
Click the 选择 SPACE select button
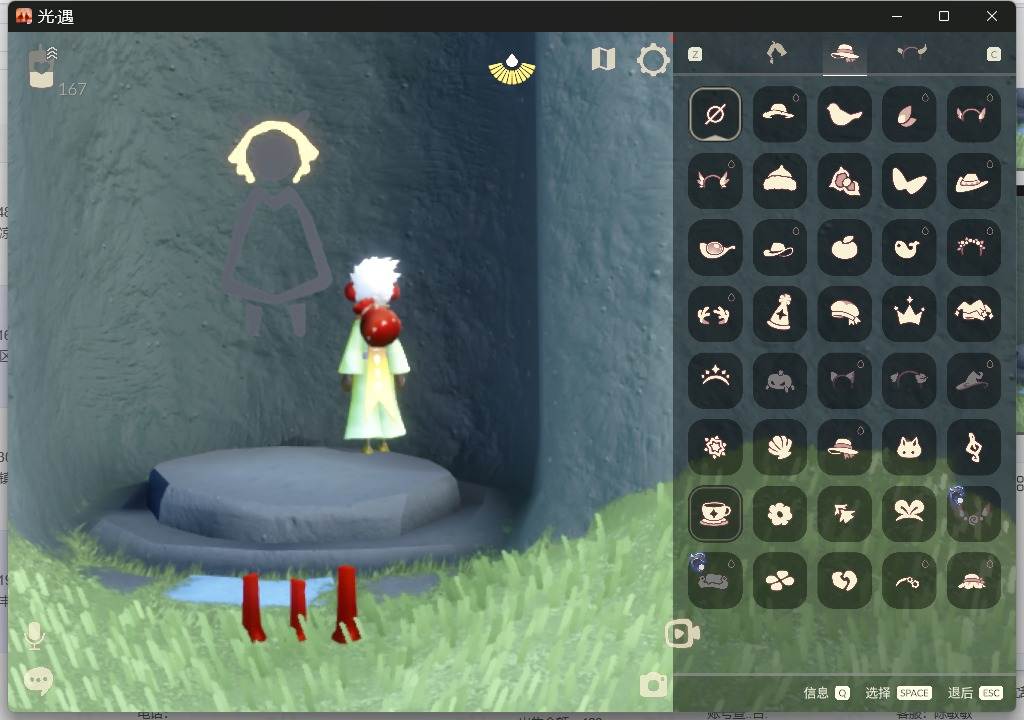click(898, 693)
